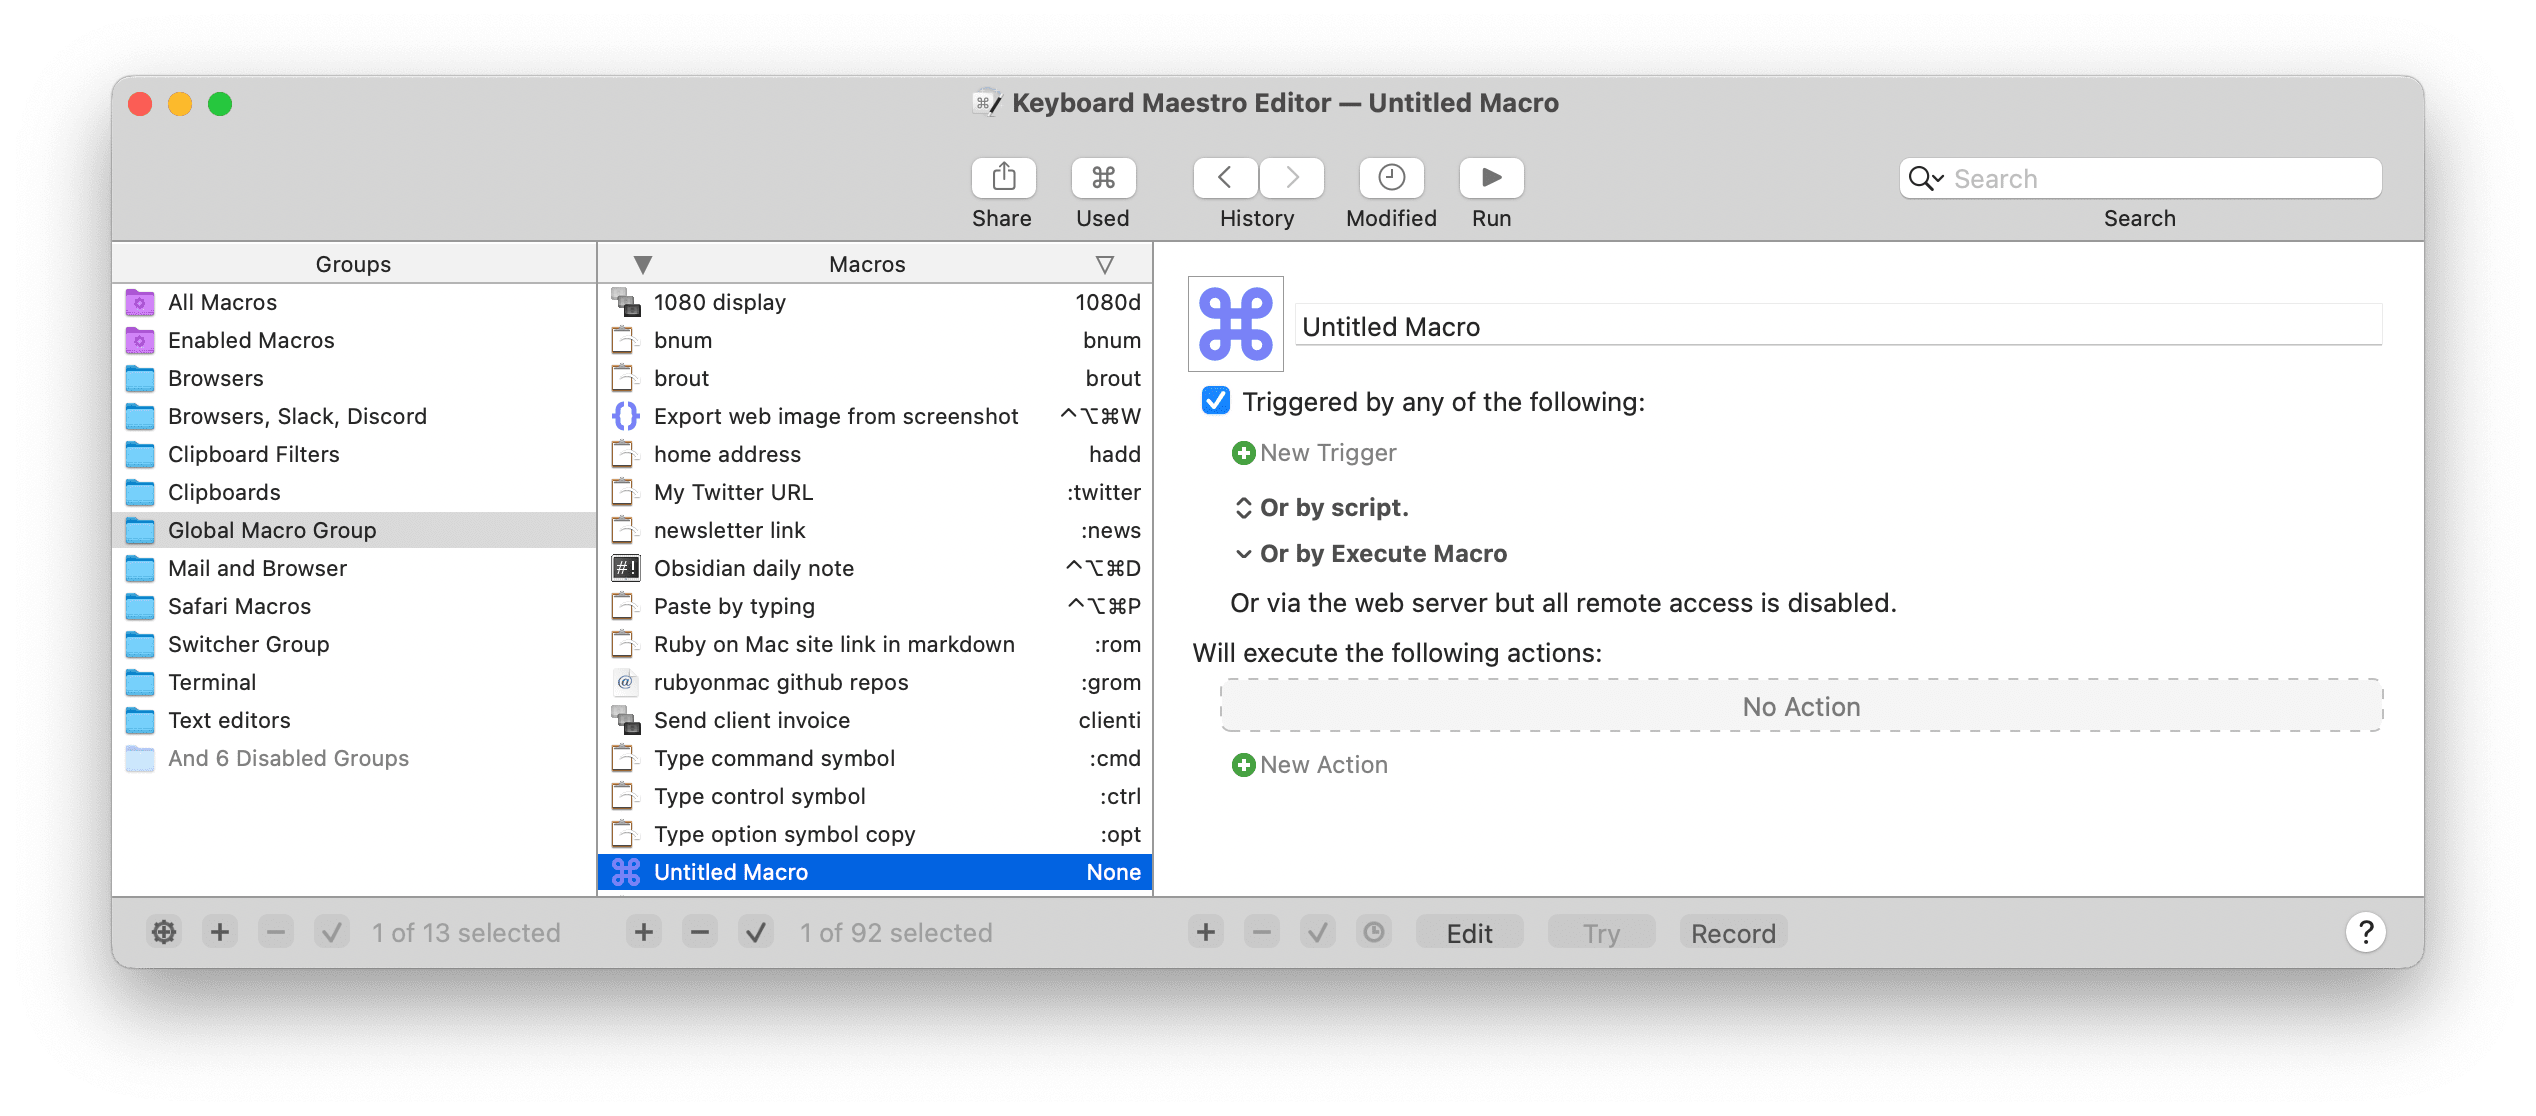Click the Search input field
2536x1116 pixels.
[2140, 178]
